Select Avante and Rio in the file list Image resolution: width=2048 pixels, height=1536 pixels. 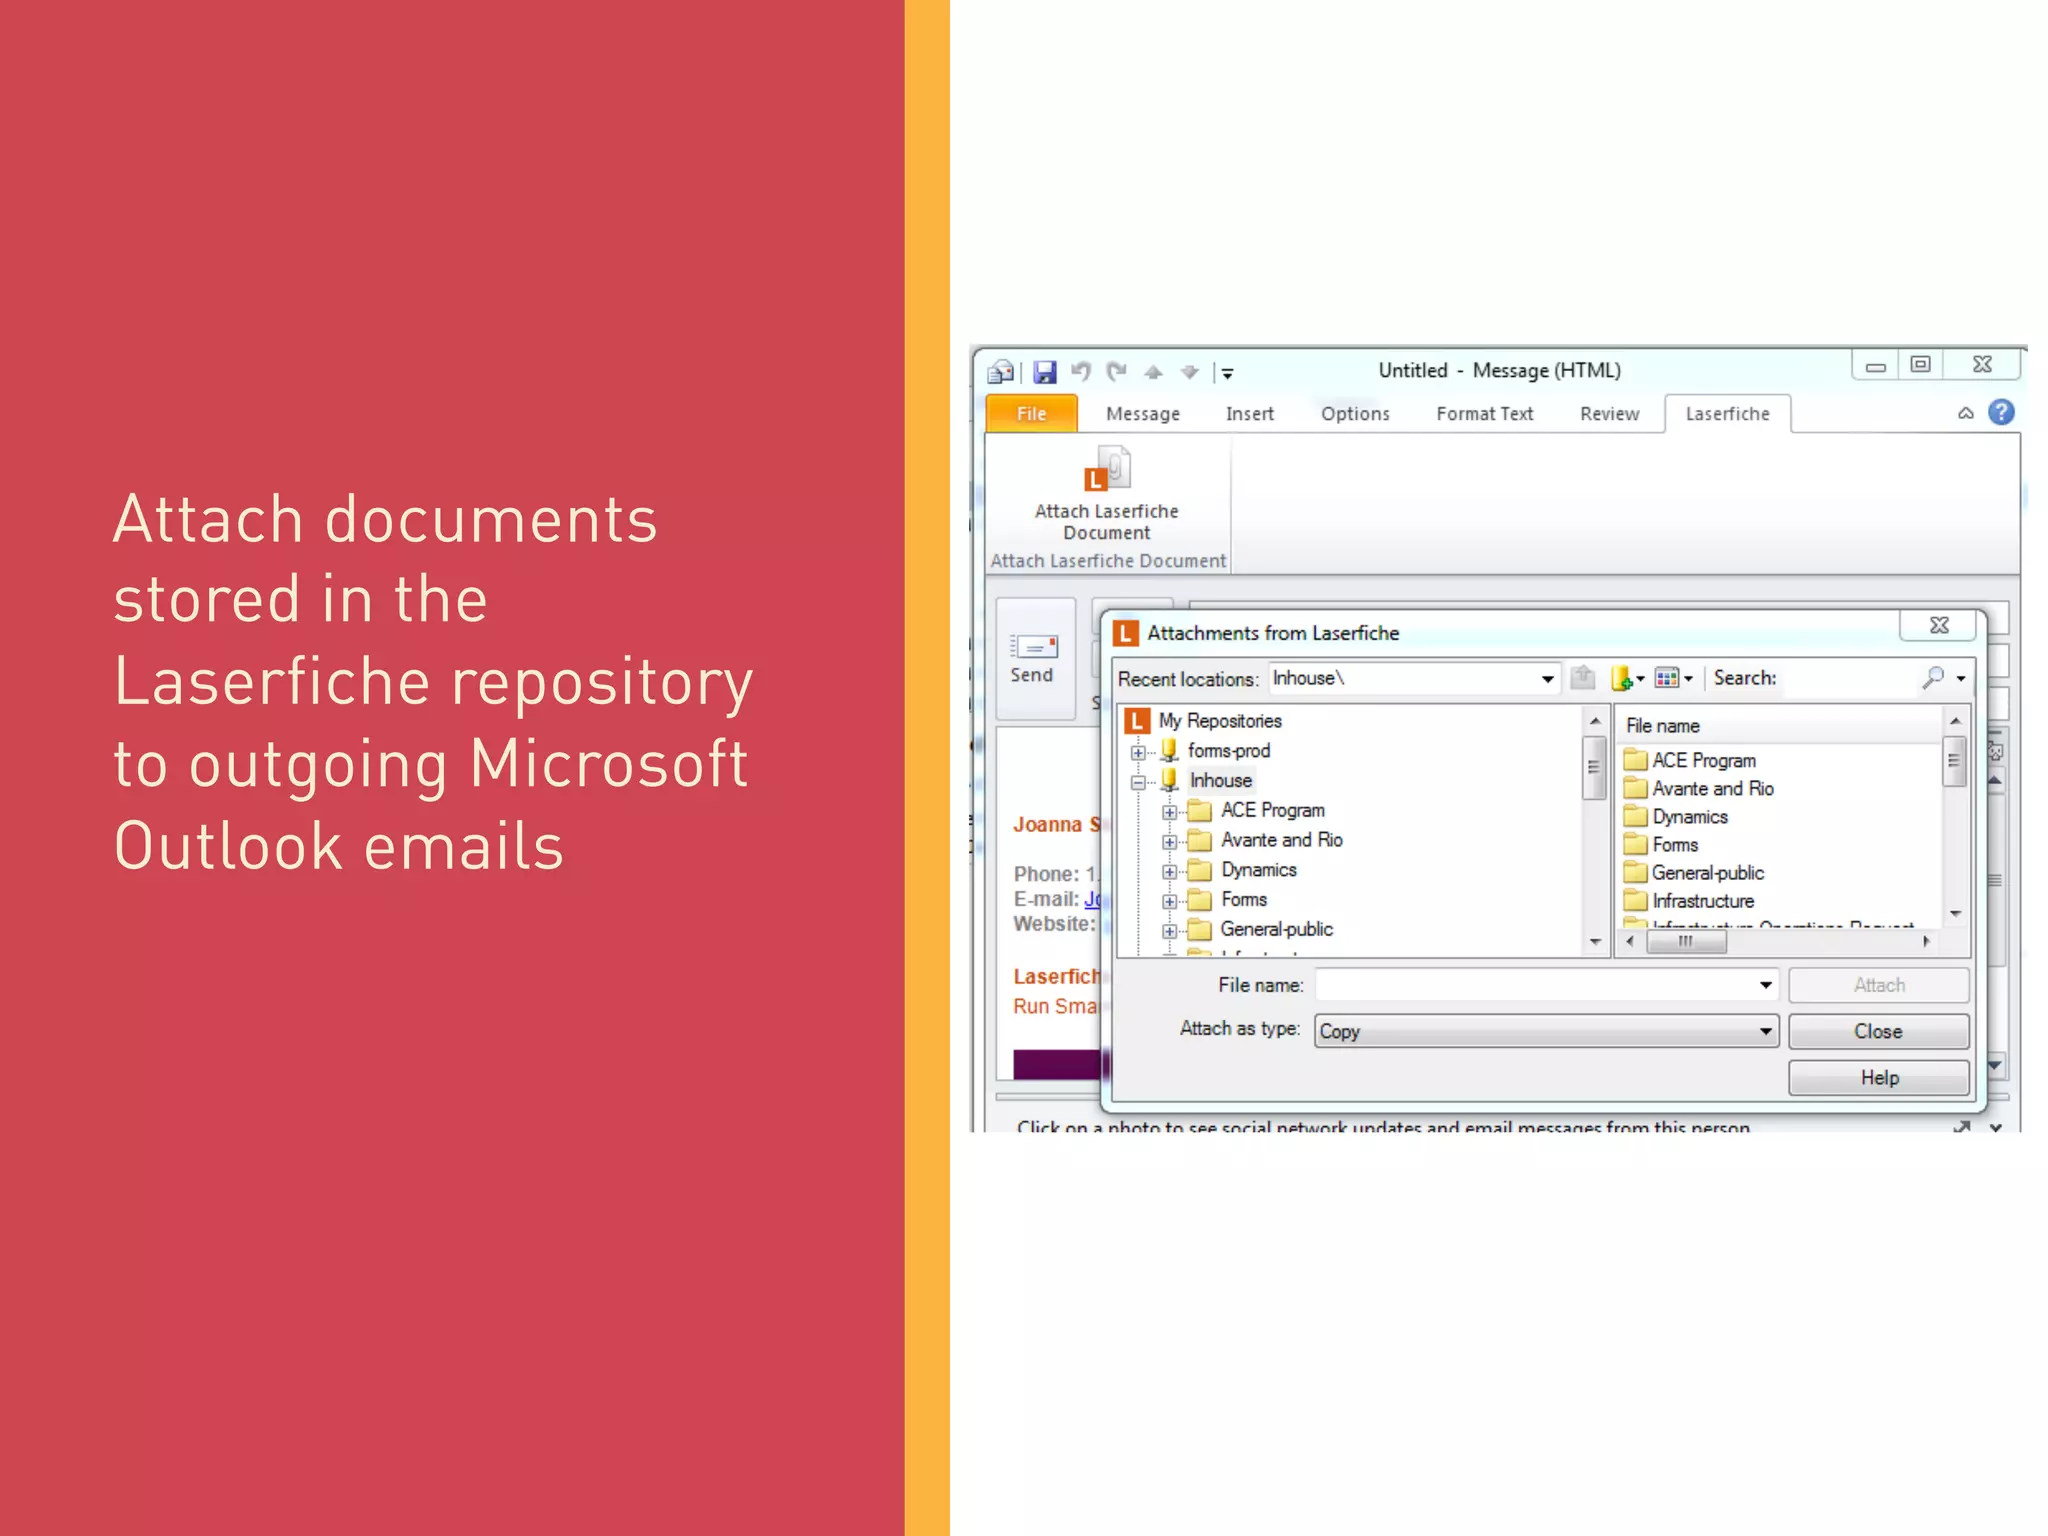point(1712,788)
